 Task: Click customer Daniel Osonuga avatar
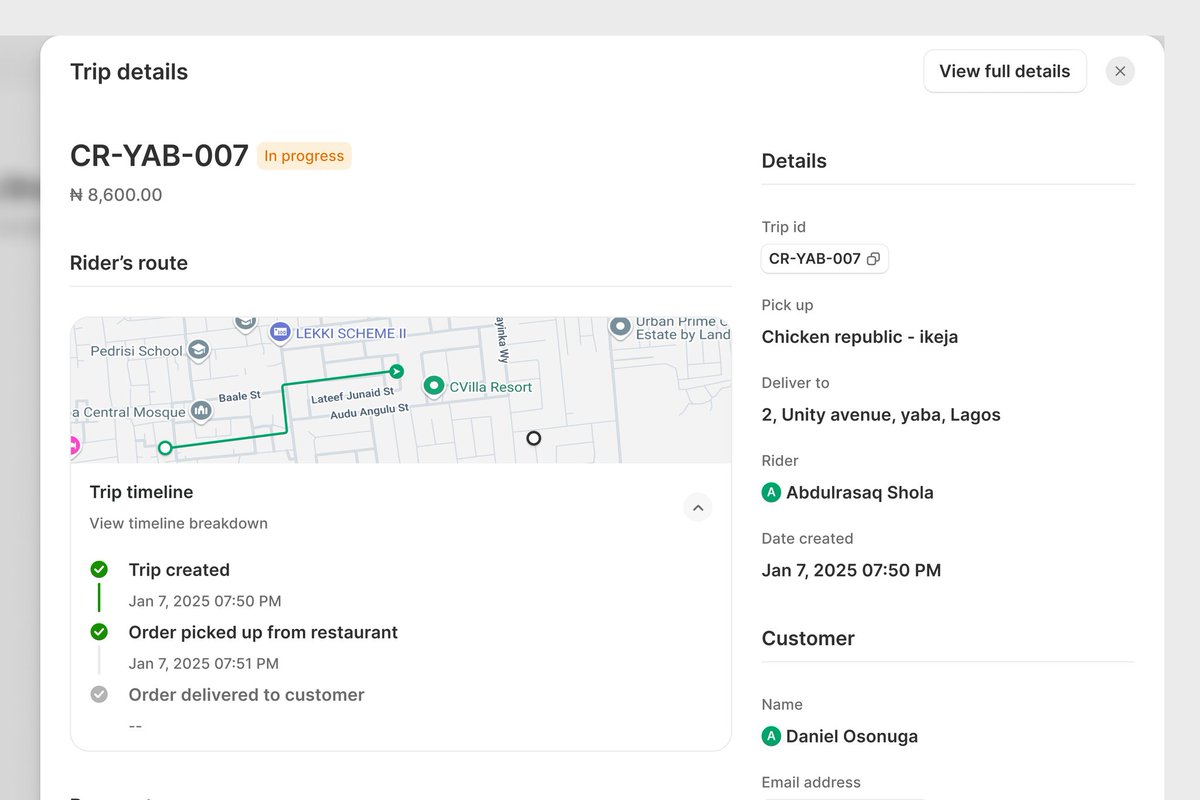click(771, 736)
